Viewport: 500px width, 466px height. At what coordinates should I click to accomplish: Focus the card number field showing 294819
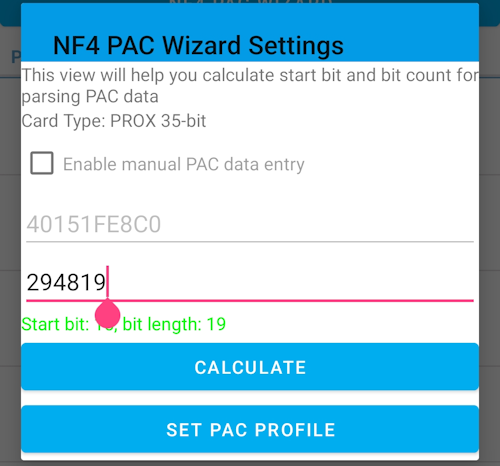(250, 283)
